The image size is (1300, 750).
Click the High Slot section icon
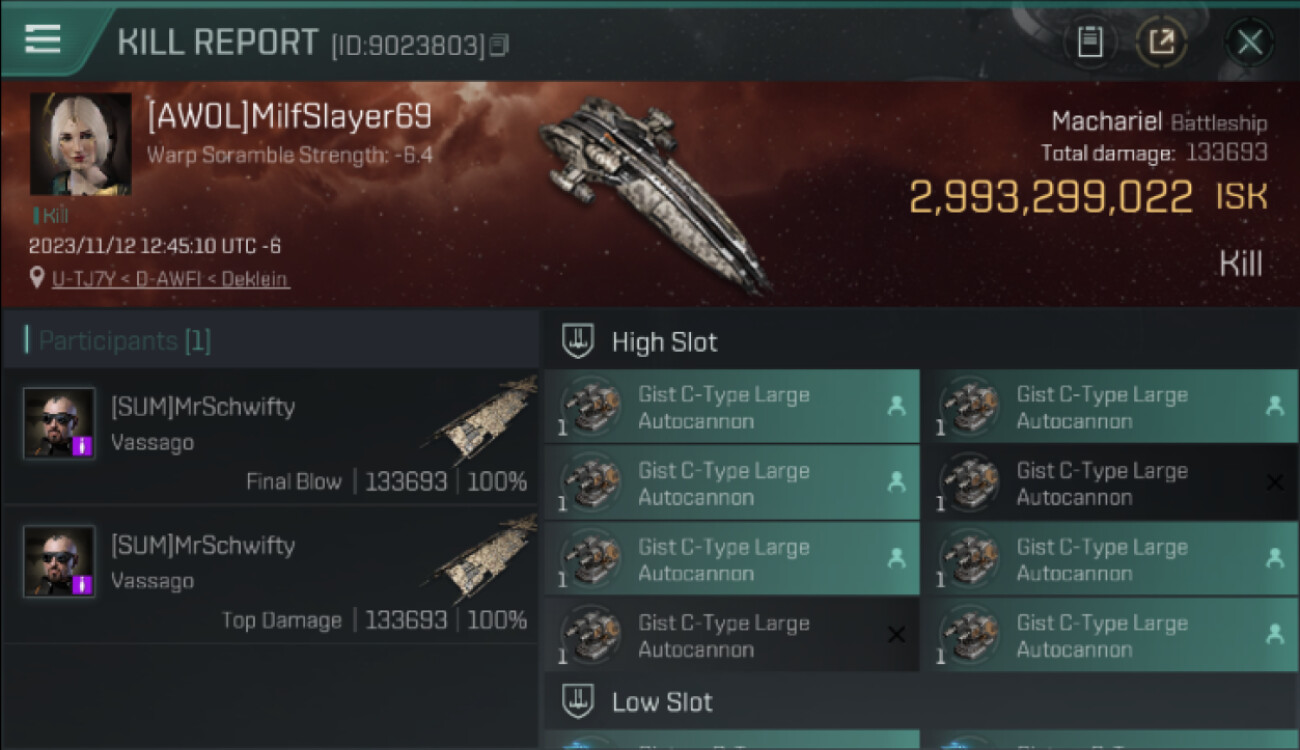[578, 341]
